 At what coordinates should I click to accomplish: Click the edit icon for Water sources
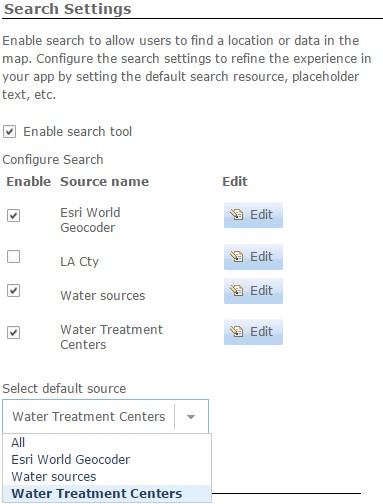[x=237, y=290]
